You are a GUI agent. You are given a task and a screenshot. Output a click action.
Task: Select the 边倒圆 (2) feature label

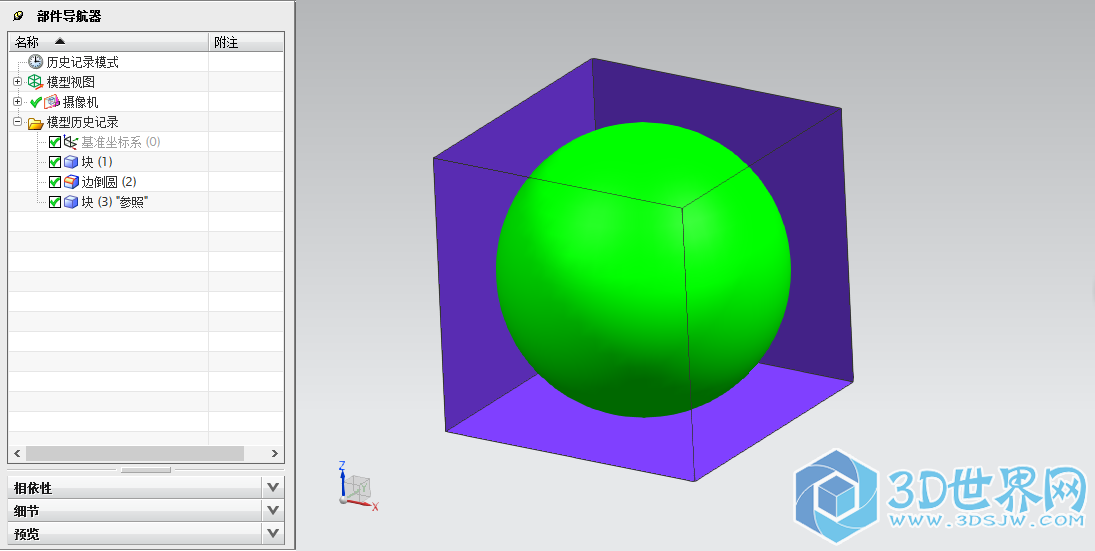point(109,182)
